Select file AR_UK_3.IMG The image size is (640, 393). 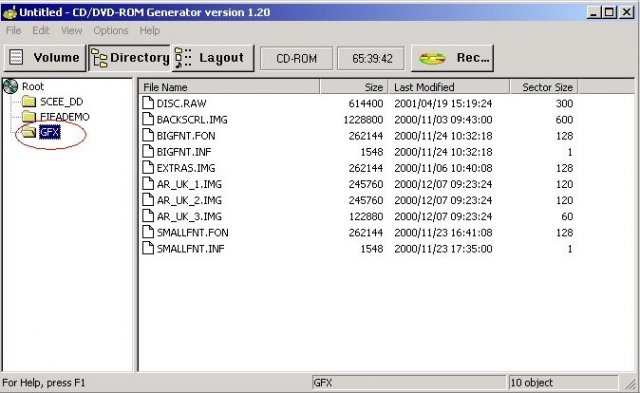pos(189,216)
